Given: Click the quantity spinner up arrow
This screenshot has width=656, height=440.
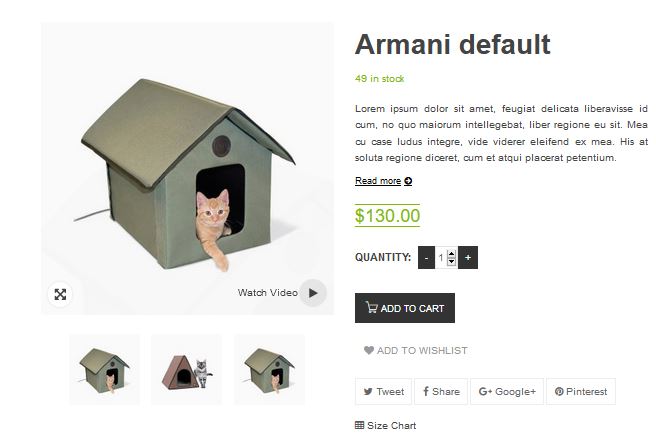Looking at the screenshot, I should pyautogui.click(x=451, y=254).
